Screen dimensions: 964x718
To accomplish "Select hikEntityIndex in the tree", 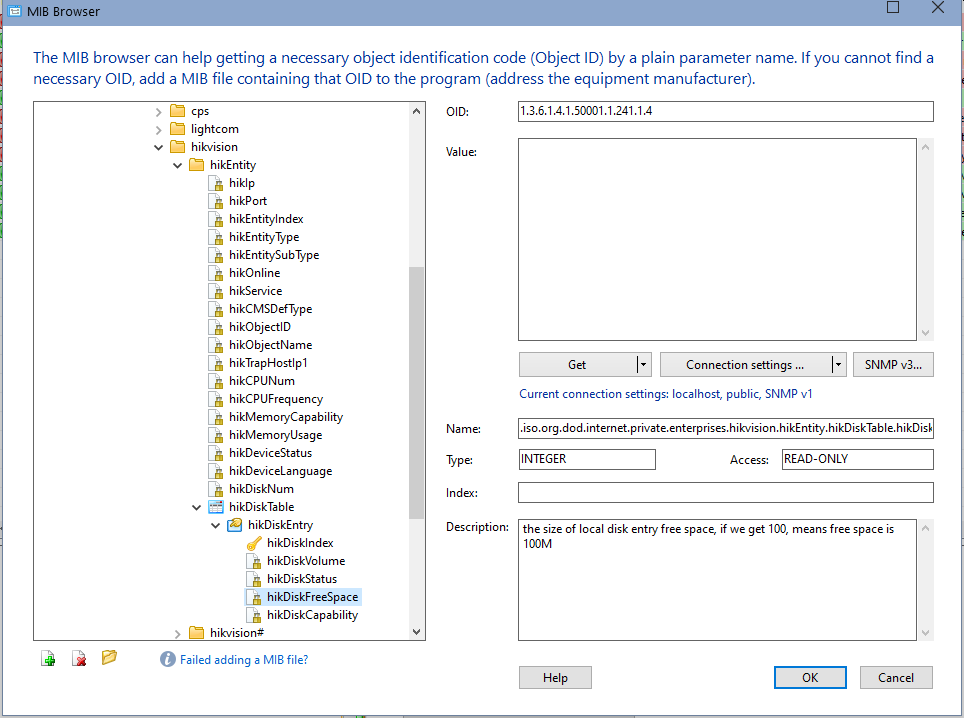I will click(266, 219).
